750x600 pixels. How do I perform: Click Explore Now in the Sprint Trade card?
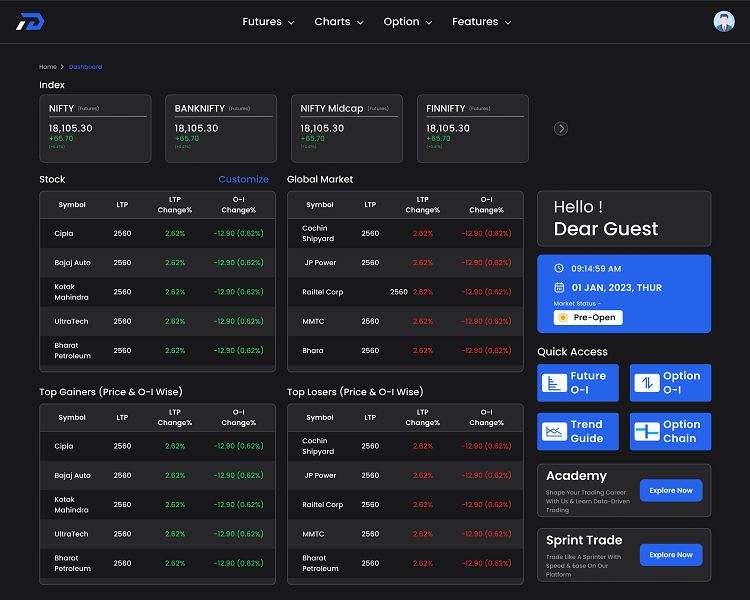point(670,554)
